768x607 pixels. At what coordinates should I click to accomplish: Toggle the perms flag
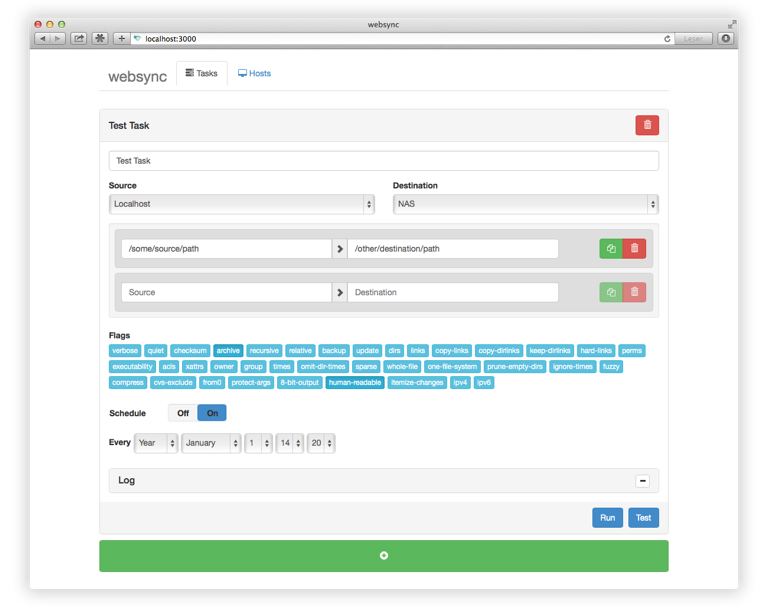(631, 350)
